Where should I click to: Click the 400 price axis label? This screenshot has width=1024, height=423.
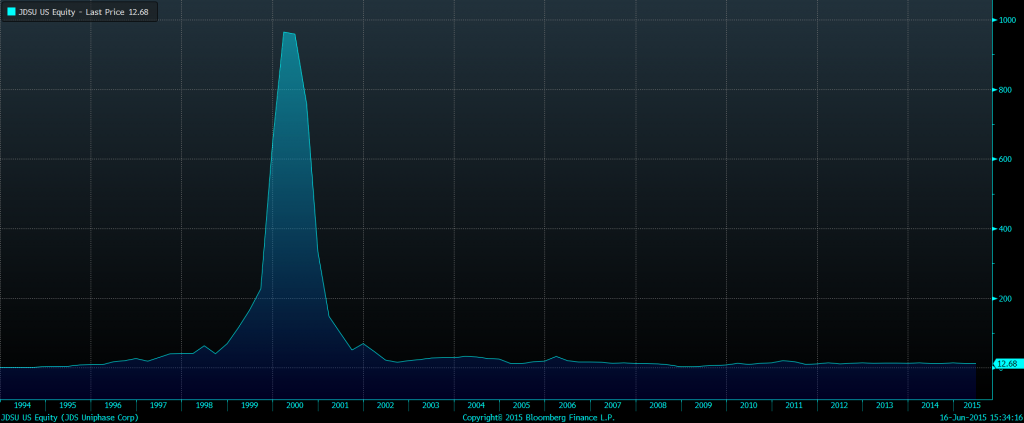pos(1004,229)
